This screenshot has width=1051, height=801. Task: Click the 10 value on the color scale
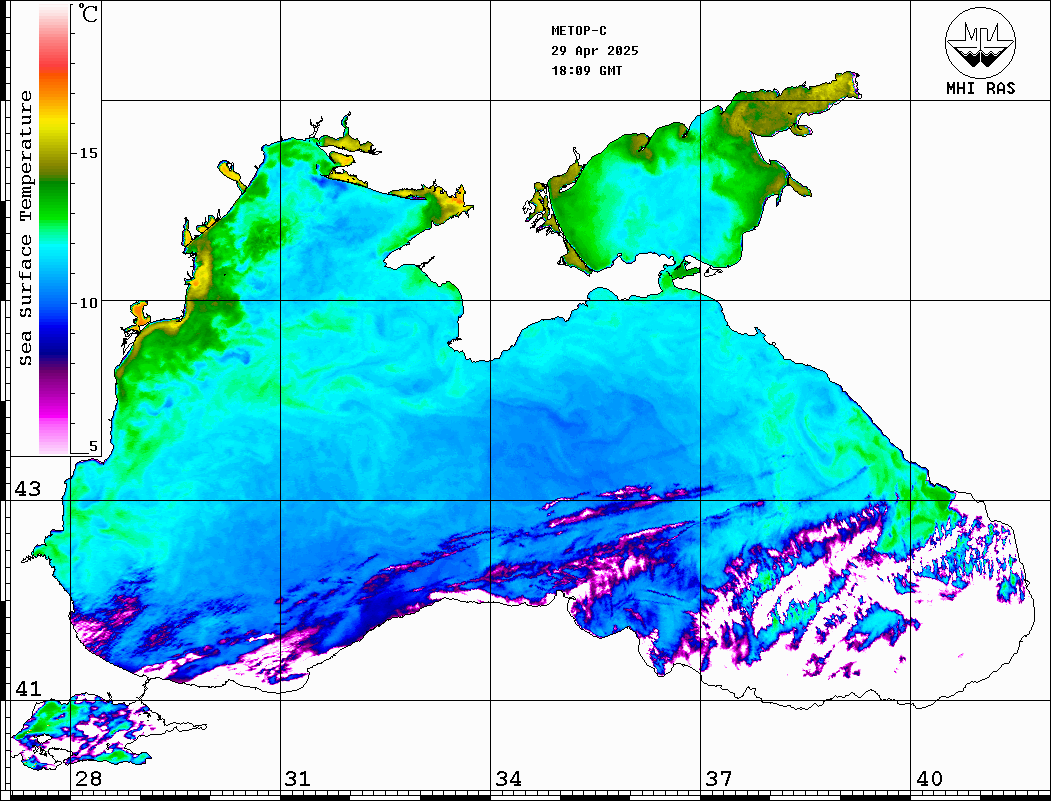[x=88, y=303]
